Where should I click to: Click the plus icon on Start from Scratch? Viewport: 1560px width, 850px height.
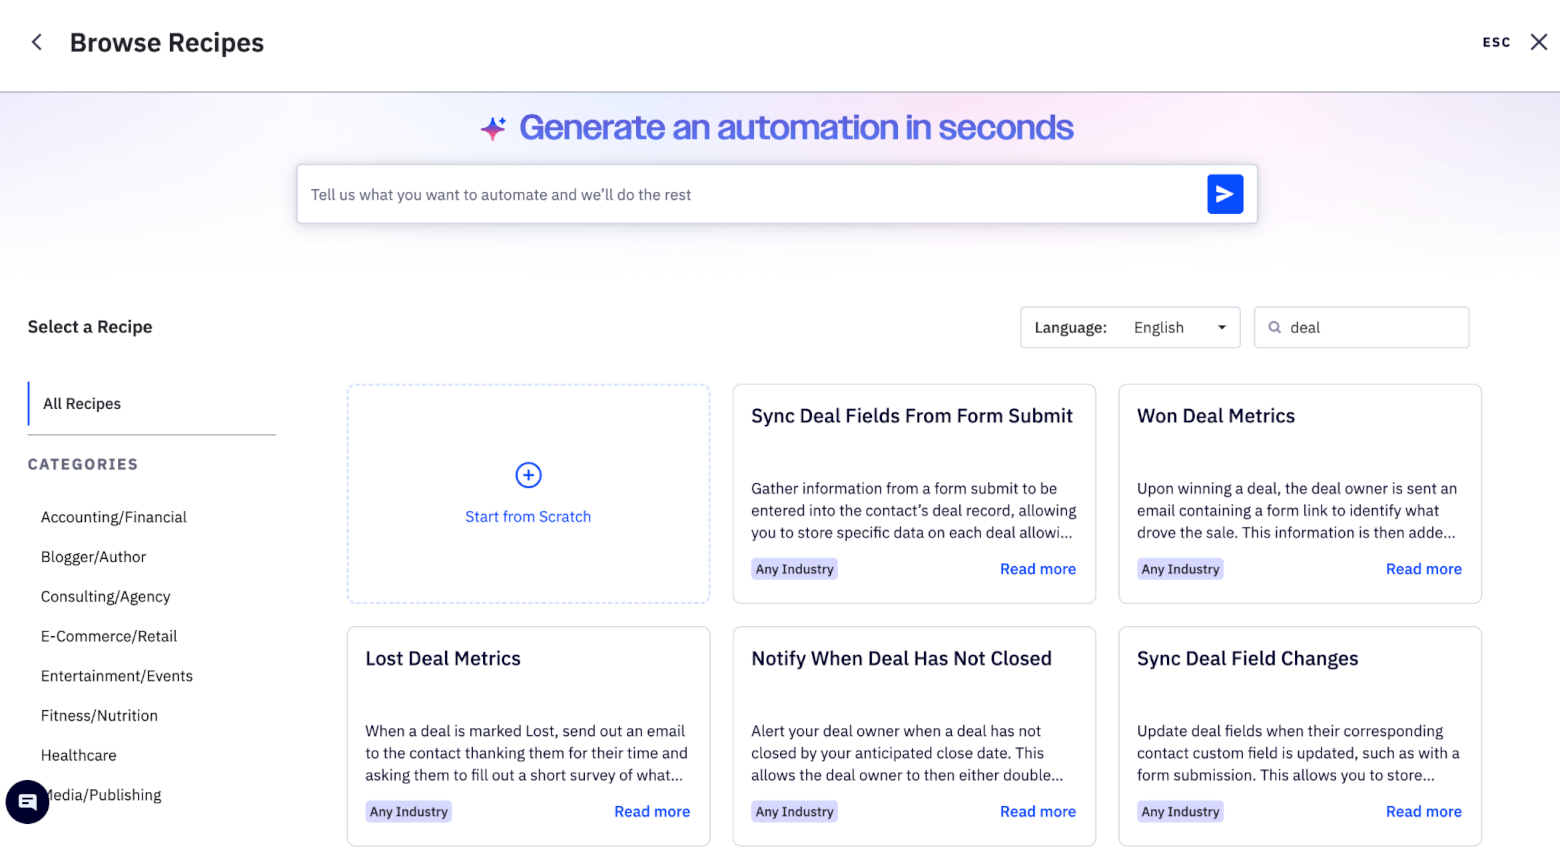(x=528, y=475)
